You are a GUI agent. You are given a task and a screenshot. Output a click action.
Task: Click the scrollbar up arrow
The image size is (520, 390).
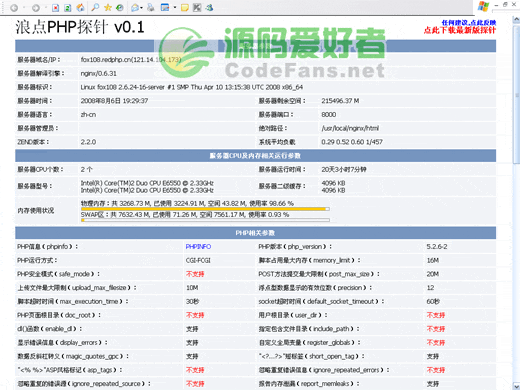[x=516, y=20]
